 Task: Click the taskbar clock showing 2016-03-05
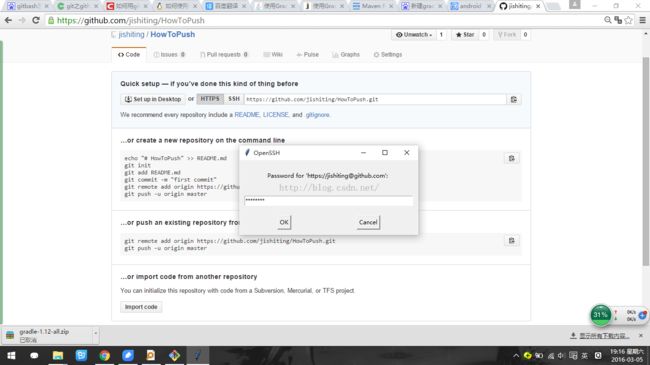point(626,355)
